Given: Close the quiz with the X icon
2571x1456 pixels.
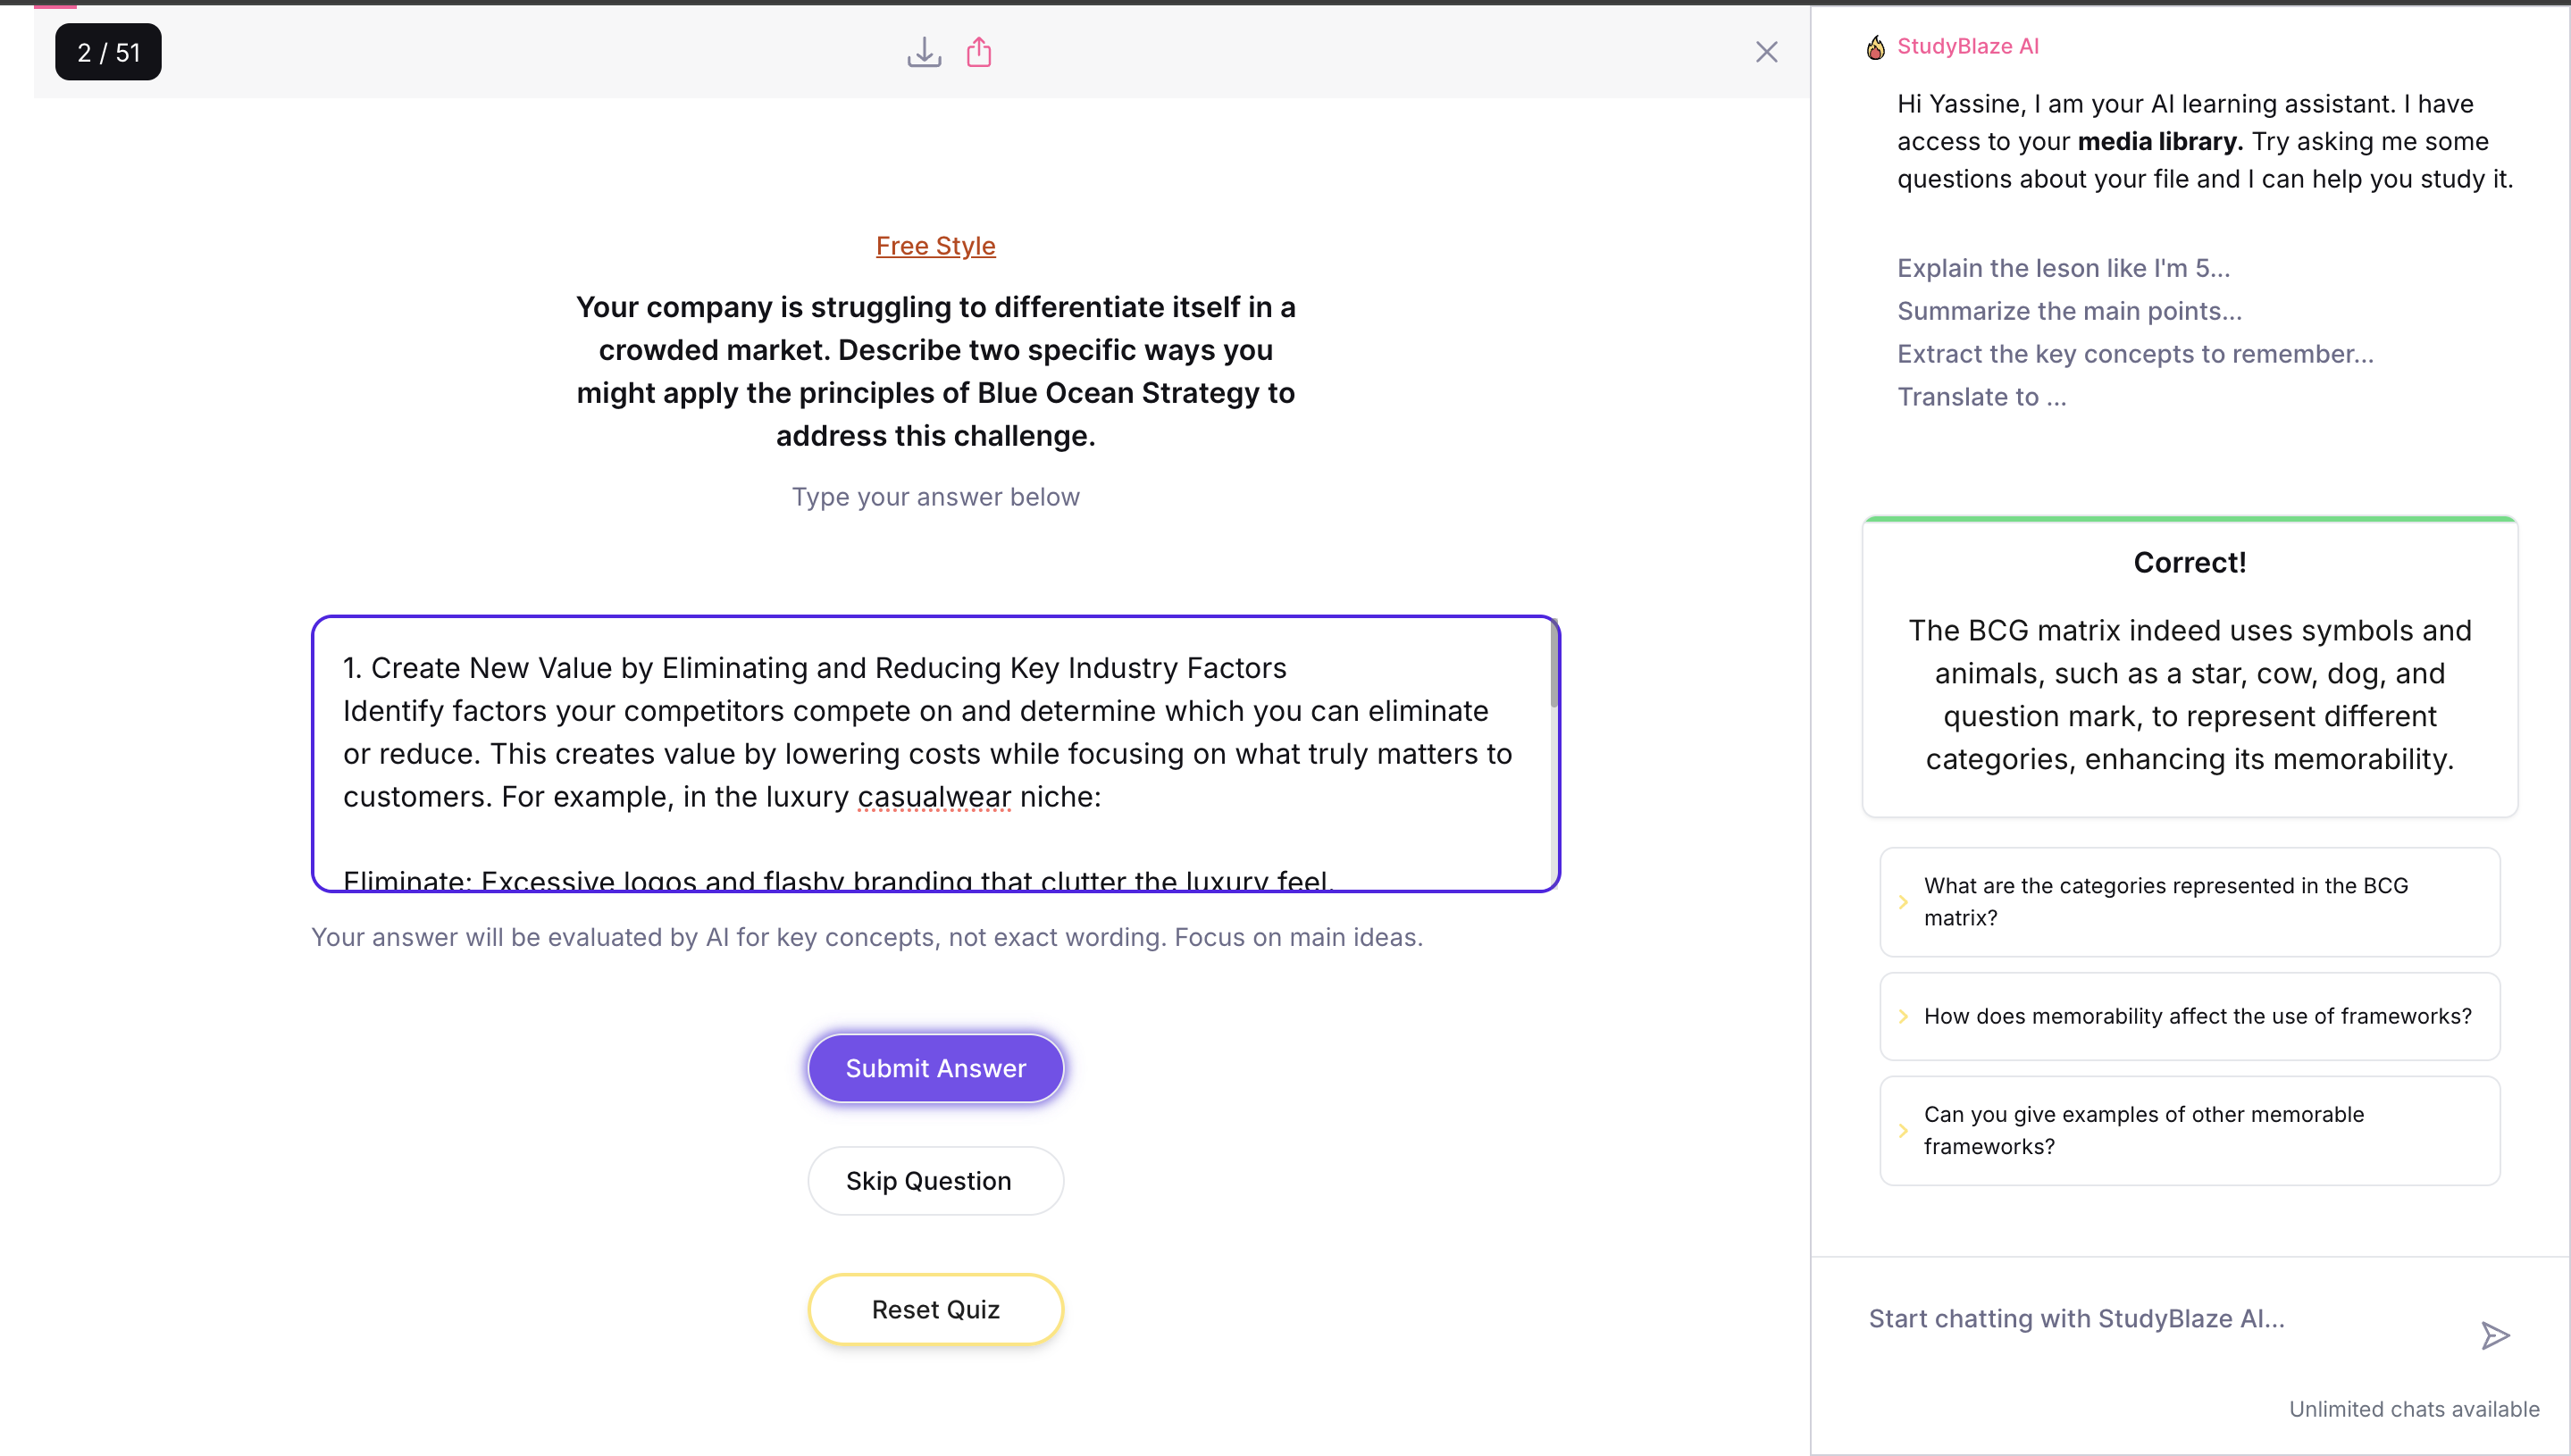Looking at the screenshot, I should click(1766, 52).
